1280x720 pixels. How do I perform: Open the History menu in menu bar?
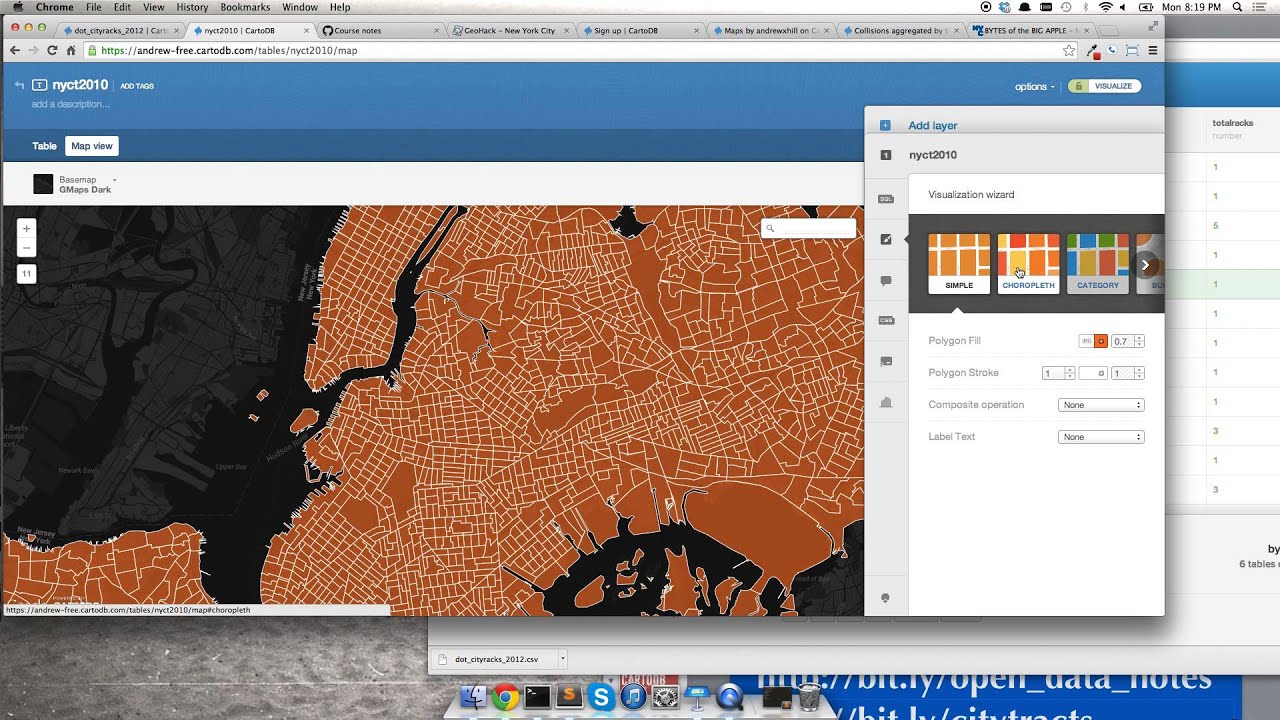[x=192, y=7]
